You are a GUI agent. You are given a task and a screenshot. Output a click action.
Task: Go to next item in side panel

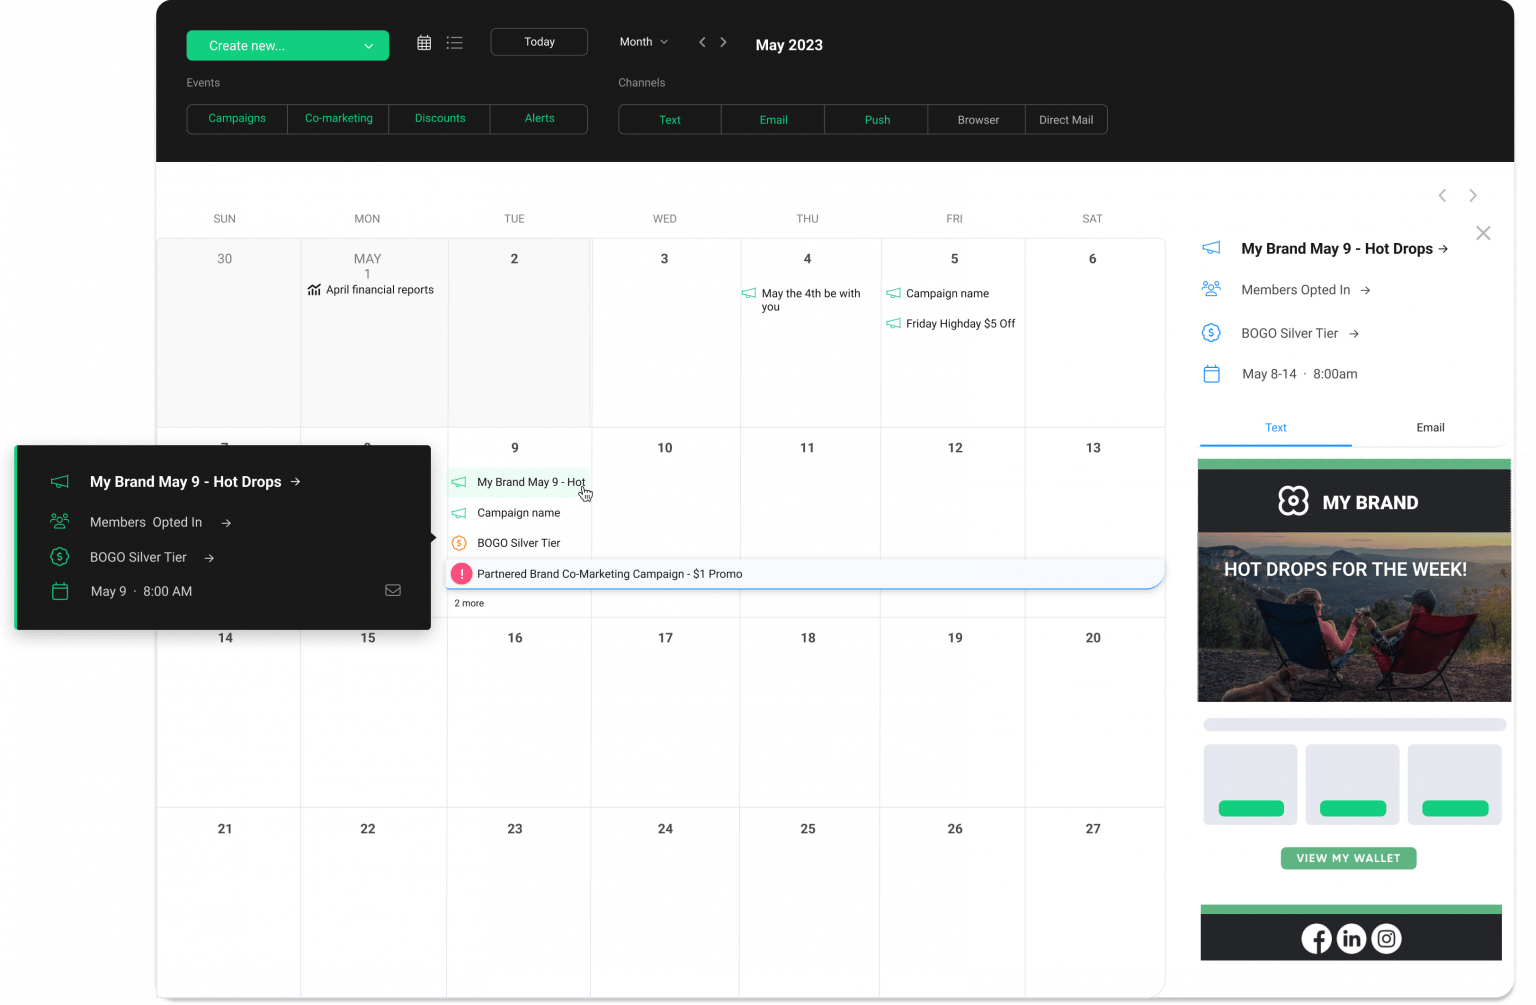pos(1473,195)
